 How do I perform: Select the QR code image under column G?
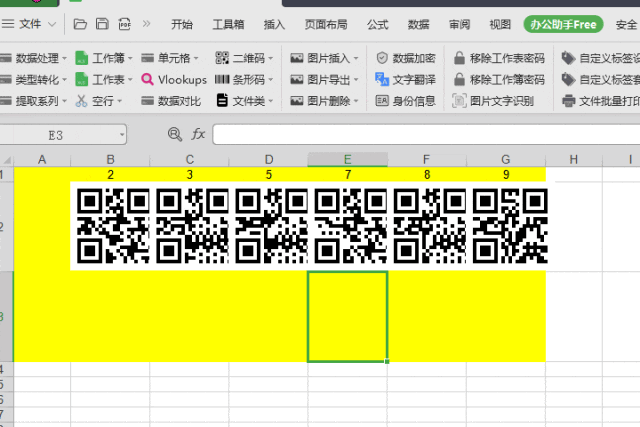point(510,226)
